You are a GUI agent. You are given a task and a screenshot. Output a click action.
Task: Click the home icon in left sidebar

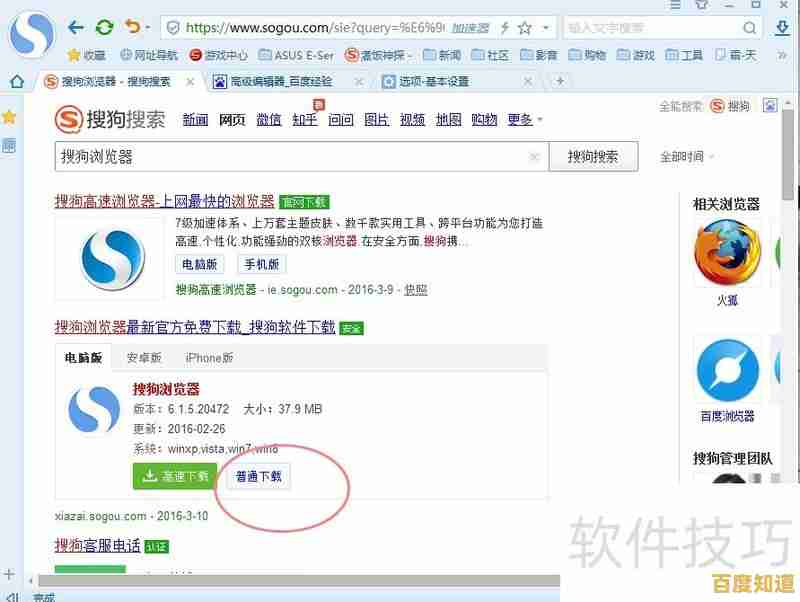coord(14,82)
